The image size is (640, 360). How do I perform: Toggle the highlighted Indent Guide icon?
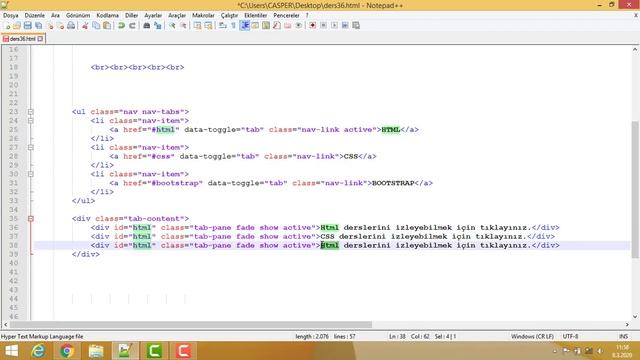click(244, 25)
